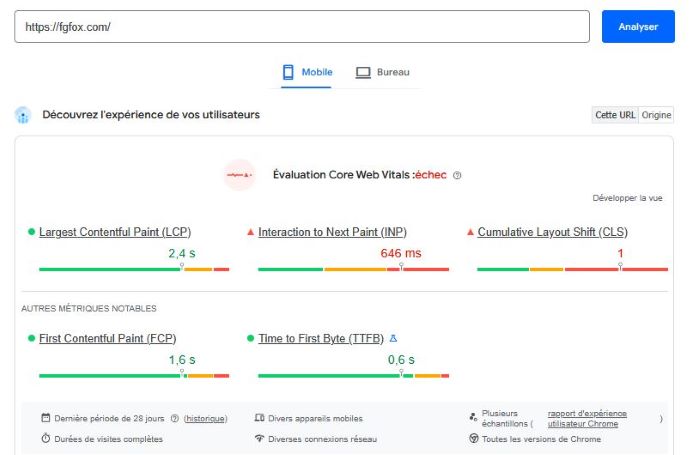Click the red triangle next to INP
Screen dimensions: 700x455
click(250, 232)
